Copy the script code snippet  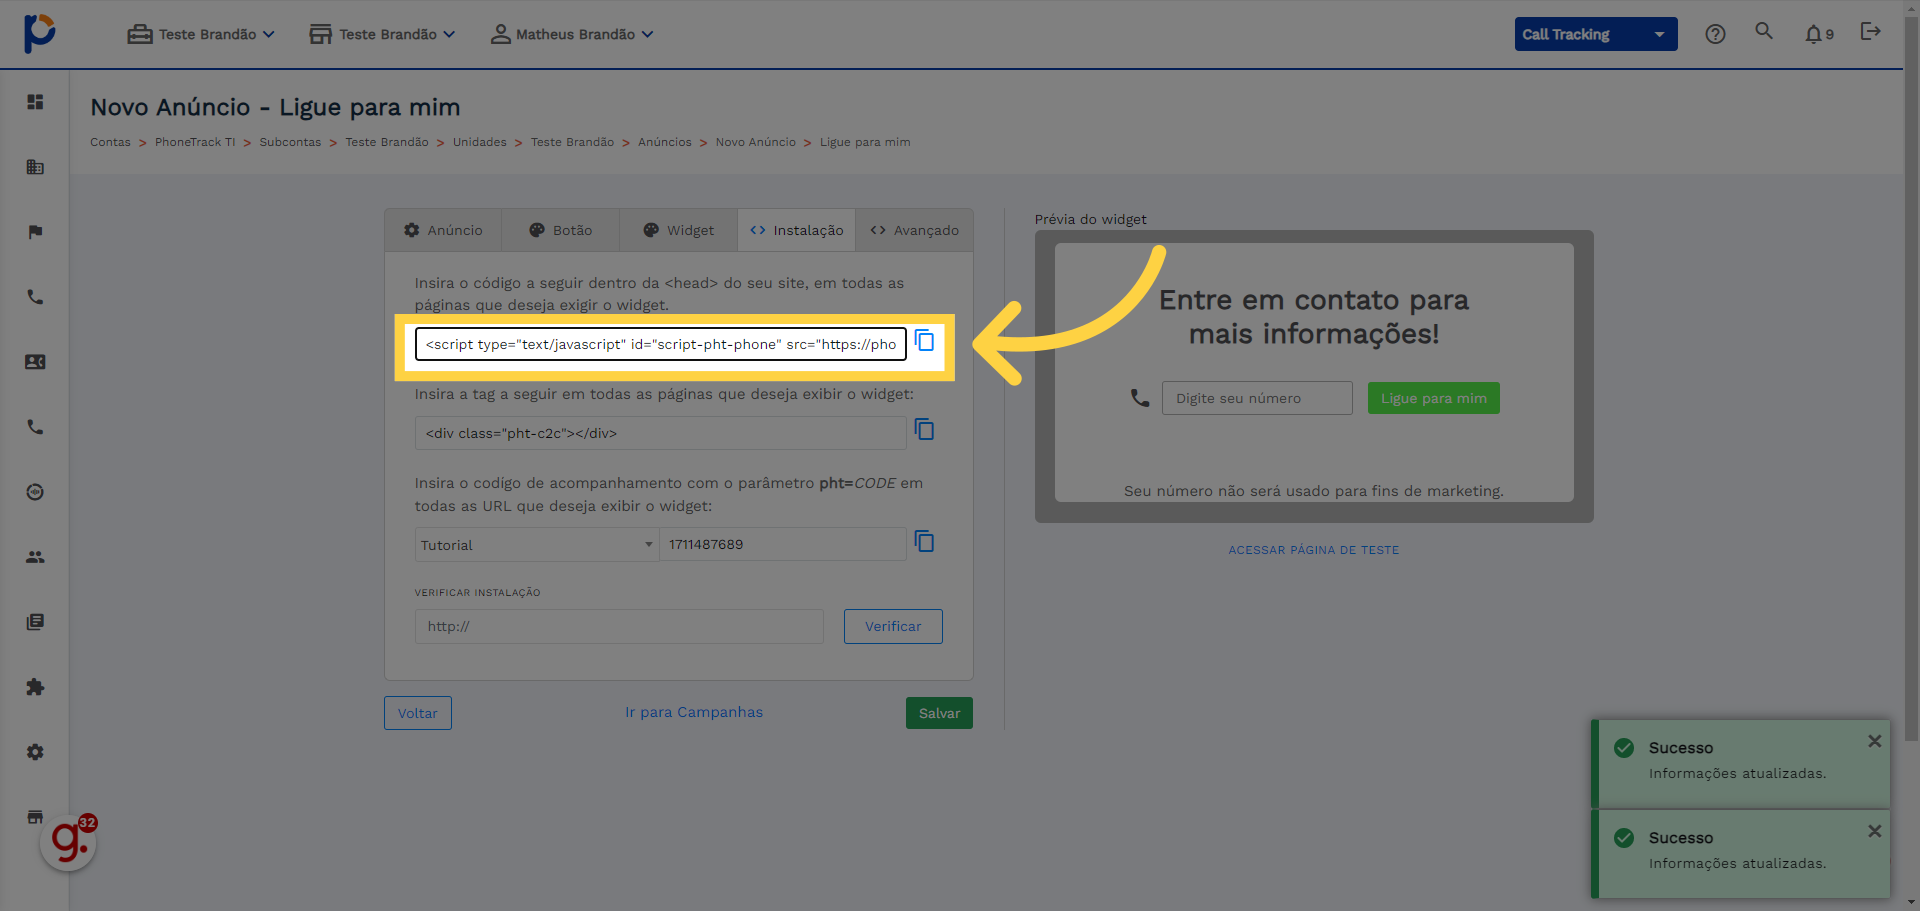[925, 341]
